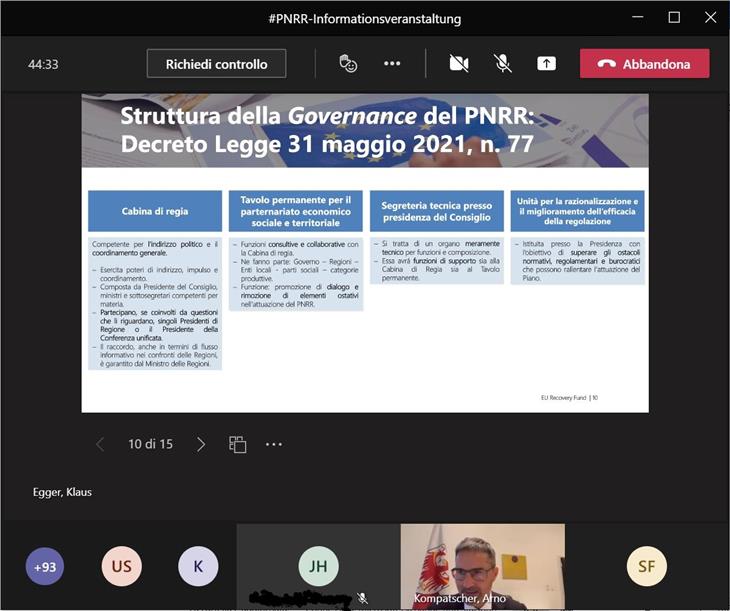This screenshot has height=611, width=730.
Task: Show the +93 additional participants
Action: tap(45, 567)
